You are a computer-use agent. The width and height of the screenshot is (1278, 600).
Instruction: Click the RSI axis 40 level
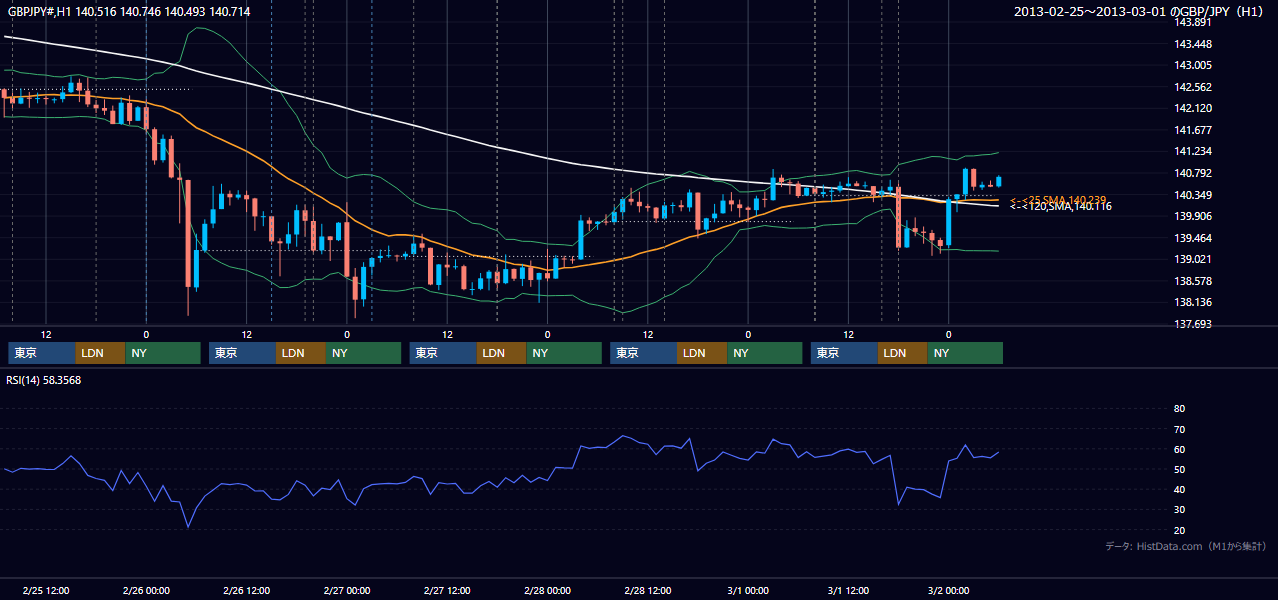click(1179, 489)
